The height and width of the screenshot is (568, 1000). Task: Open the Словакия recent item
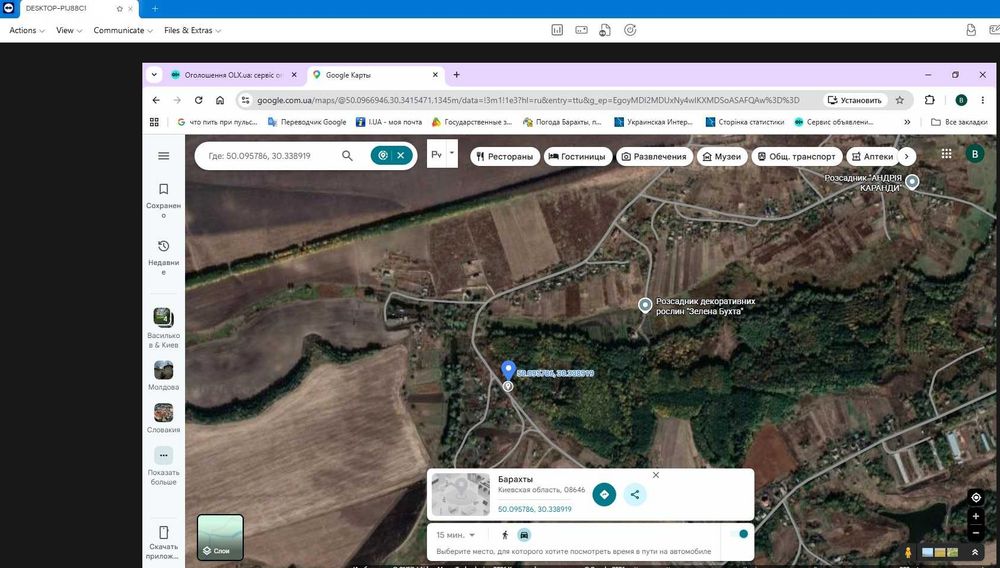coord(163,418)
